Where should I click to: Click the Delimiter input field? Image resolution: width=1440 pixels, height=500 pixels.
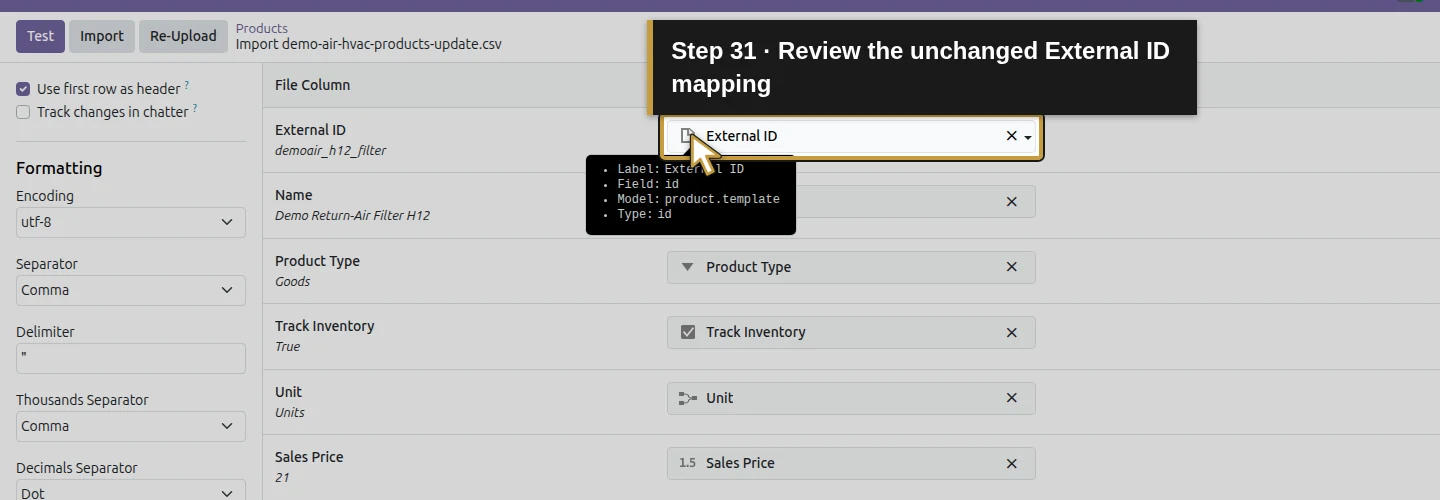click(x=131, y=358)
